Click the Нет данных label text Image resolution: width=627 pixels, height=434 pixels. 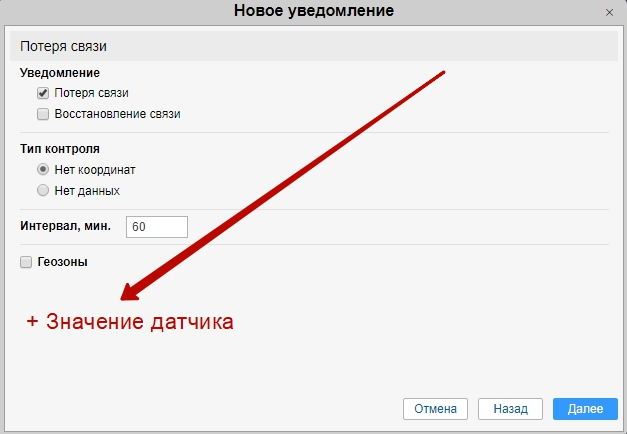point(87,190)
